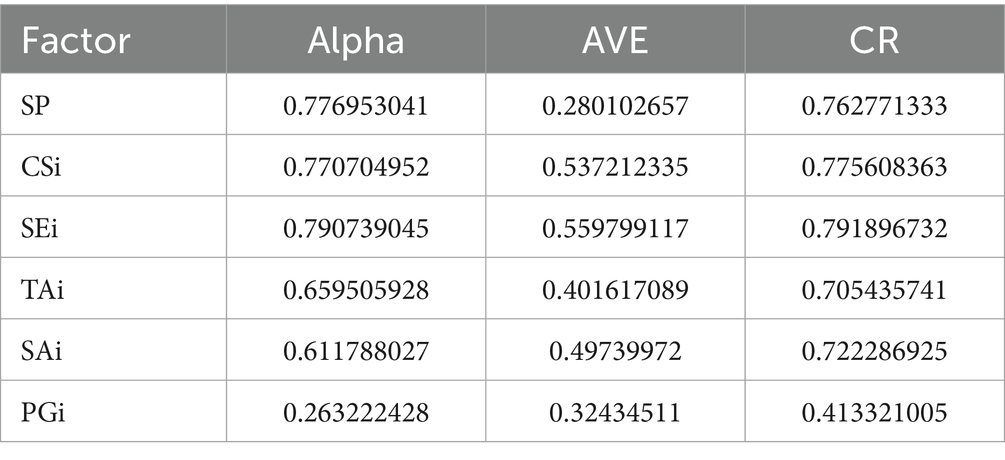Click the SP AVE value 0.280102657
The height and width of the screenshot is (460, 1005).
click(615, 104)
